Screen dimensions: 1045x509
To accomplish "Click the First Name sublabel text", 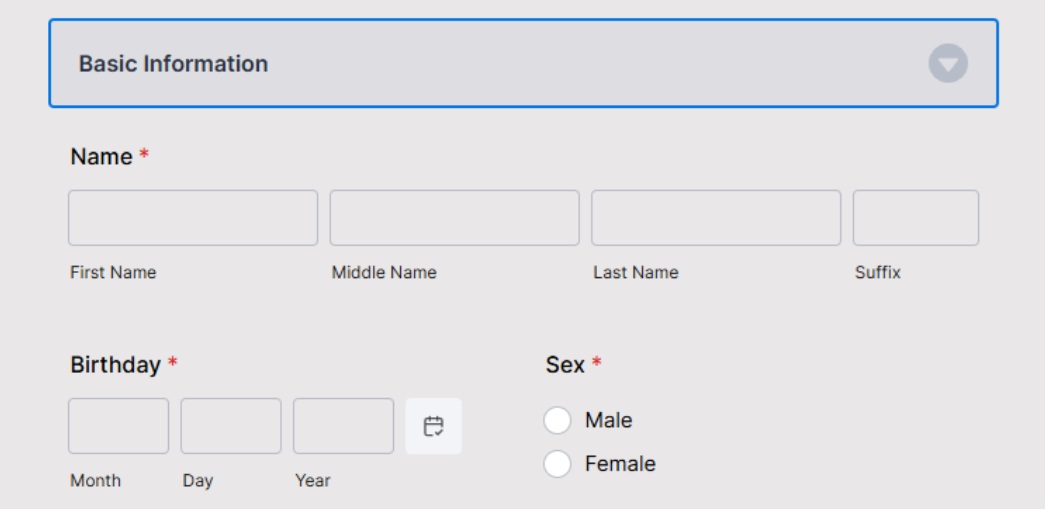I will click(x=113, y=272).
